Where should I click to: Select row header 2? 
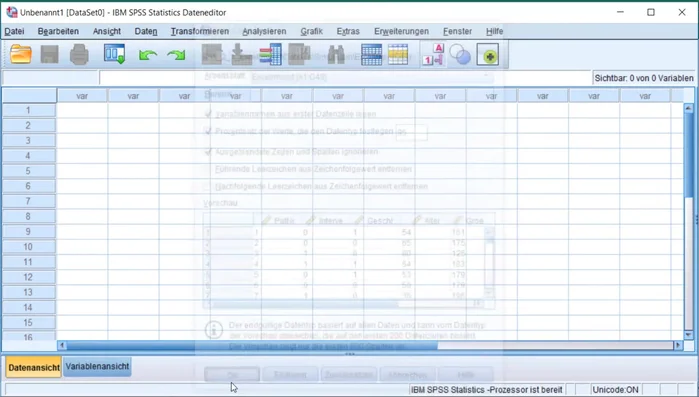pos(29,125)
